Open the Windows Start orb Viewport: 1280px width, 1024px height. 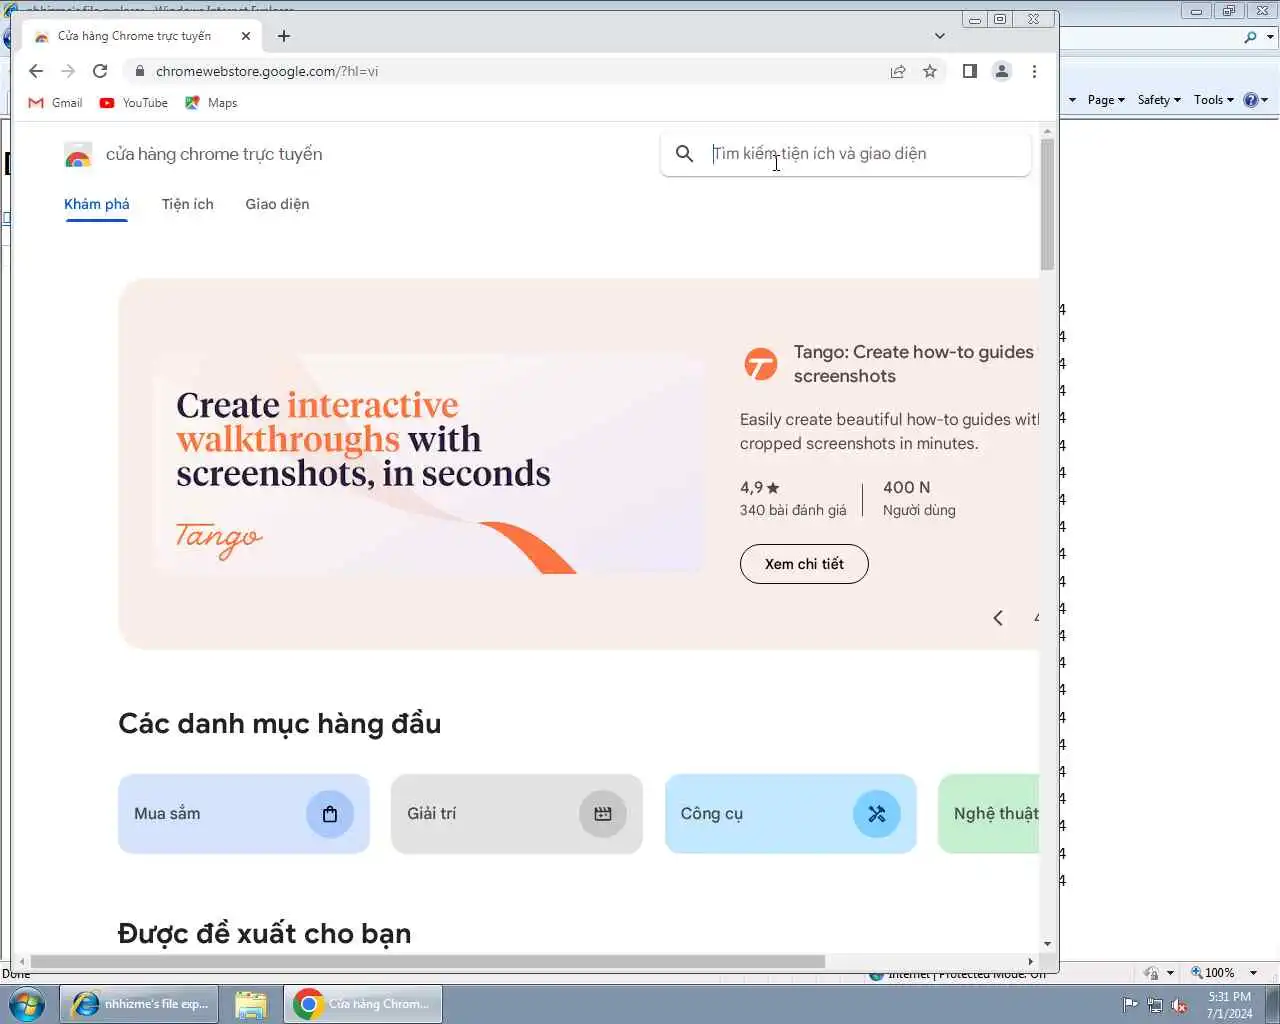tap(26, 1004)
